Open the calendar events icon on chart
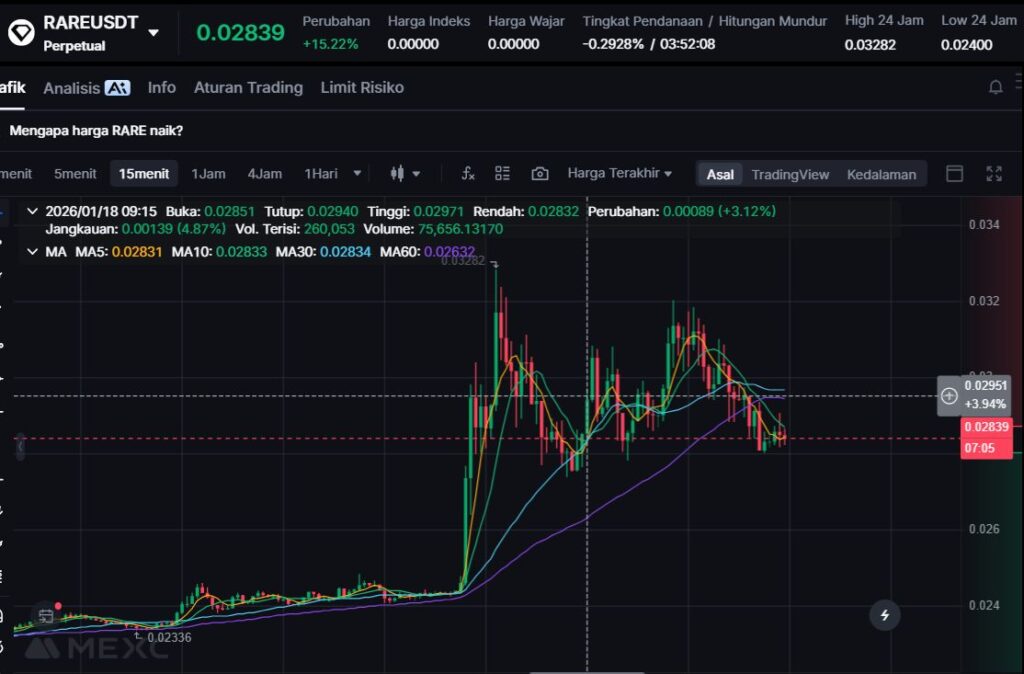Image resolution: width=1024 pixels, height=674 pixels. click(x=46, y=615)
